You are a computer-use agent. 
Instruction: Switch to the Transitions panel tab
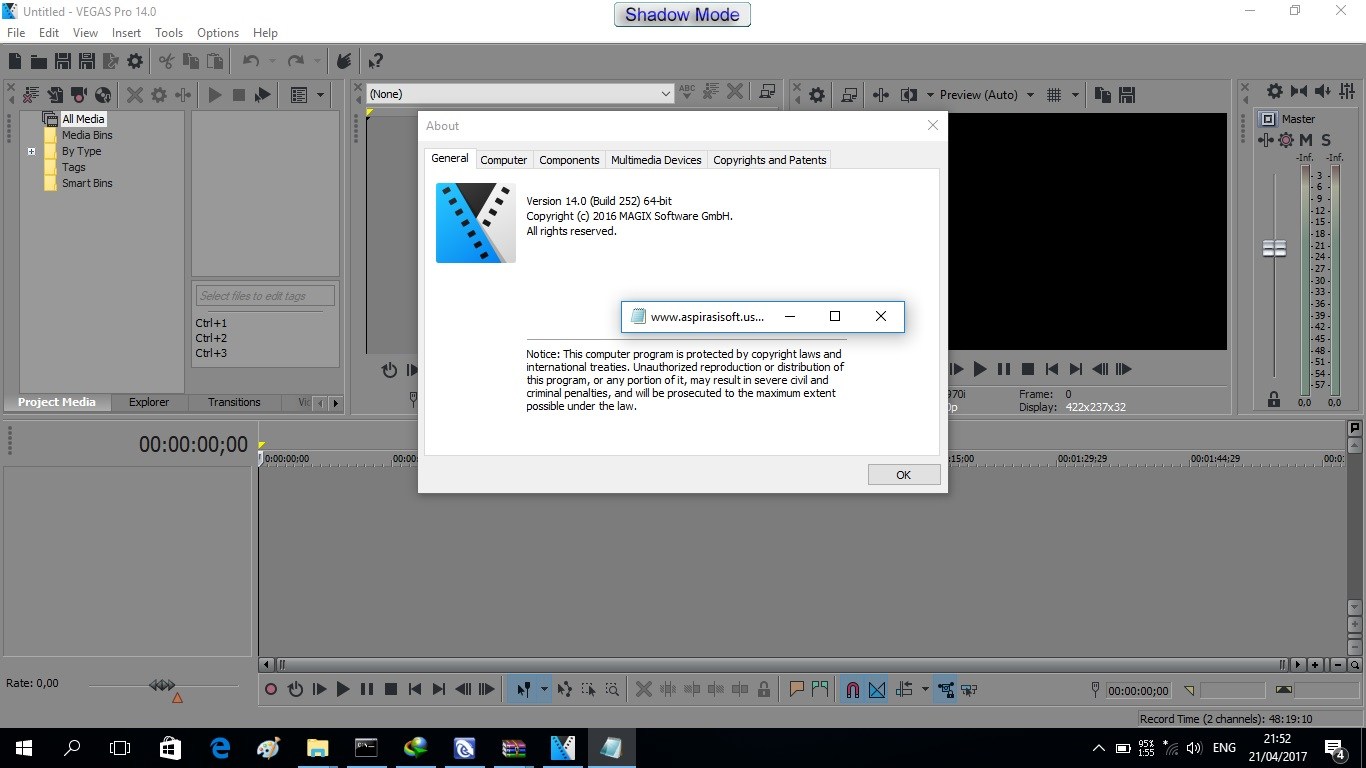(234, 402)
